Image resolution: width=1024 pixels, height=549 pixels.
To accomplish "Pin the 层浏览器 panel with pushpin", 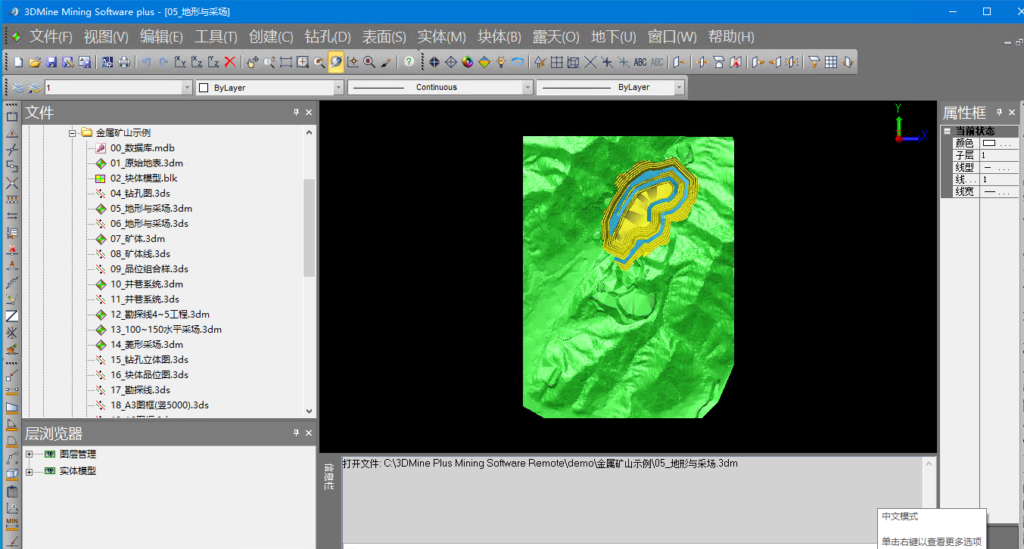I will click(x=296, y=433).
